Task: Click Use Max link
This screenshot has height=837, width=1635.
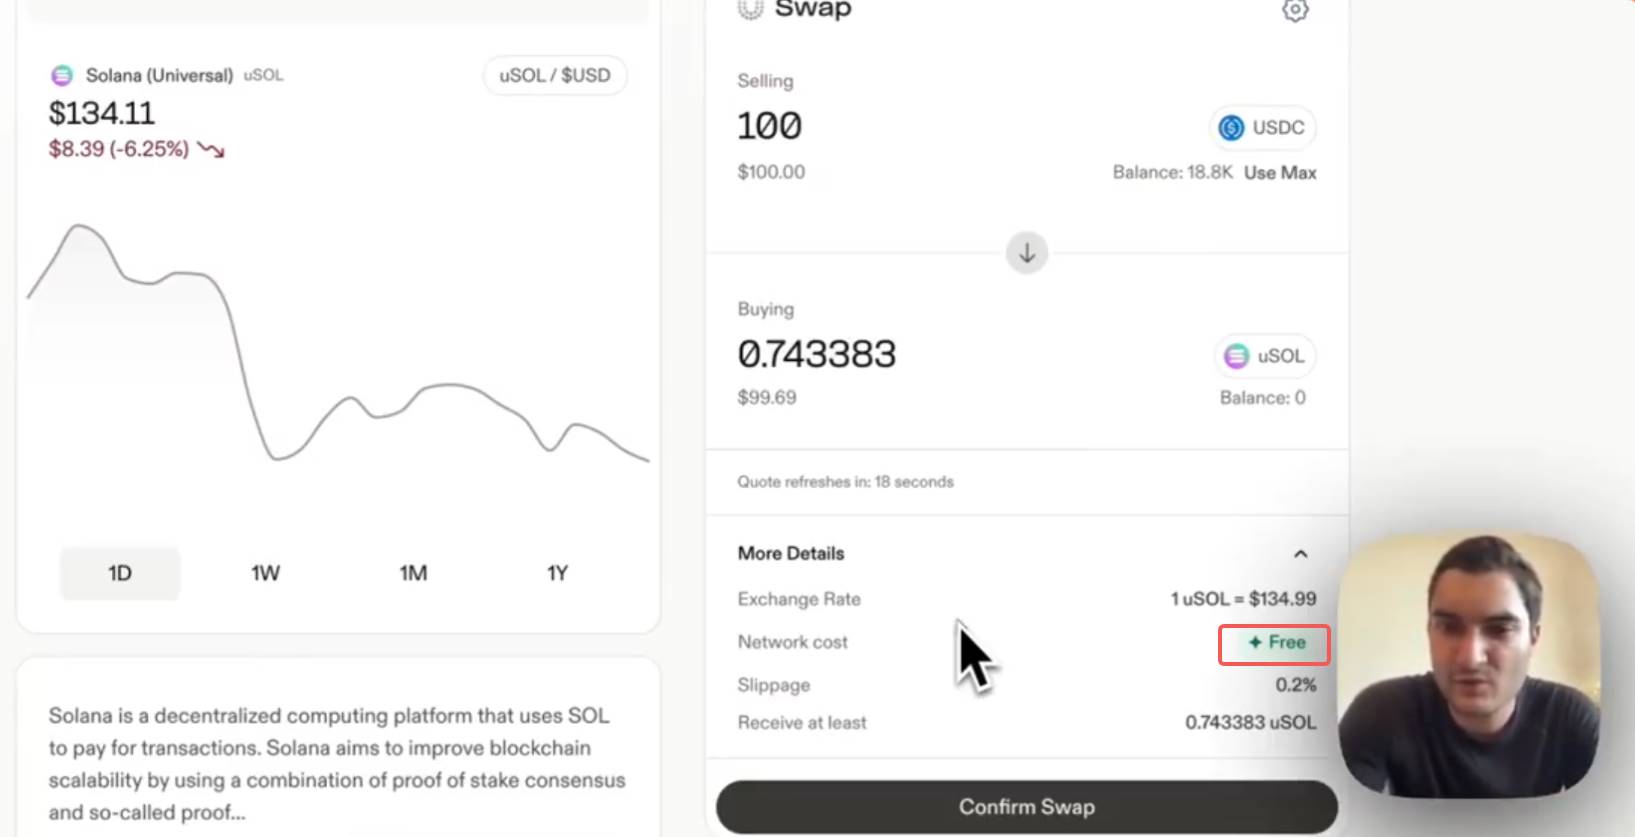Action: pyautogui.click(x=1280, y=173)
